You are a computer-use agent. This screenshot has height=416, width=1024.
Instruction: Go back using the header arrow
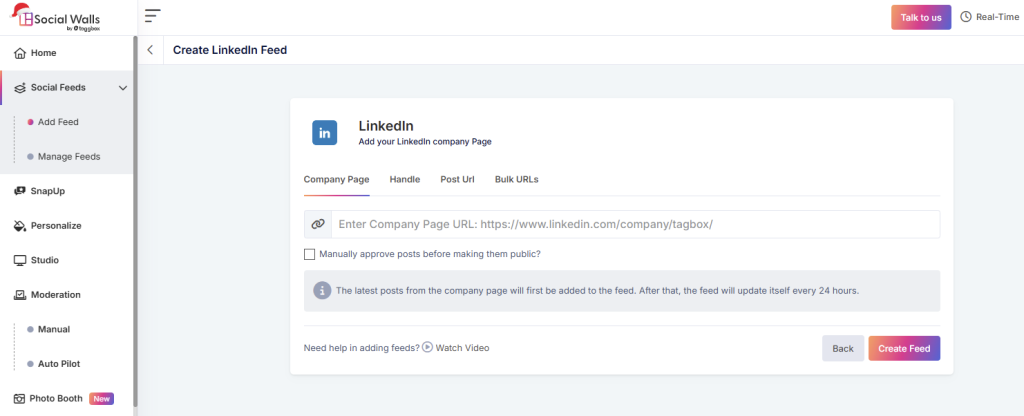click(150, 50)
